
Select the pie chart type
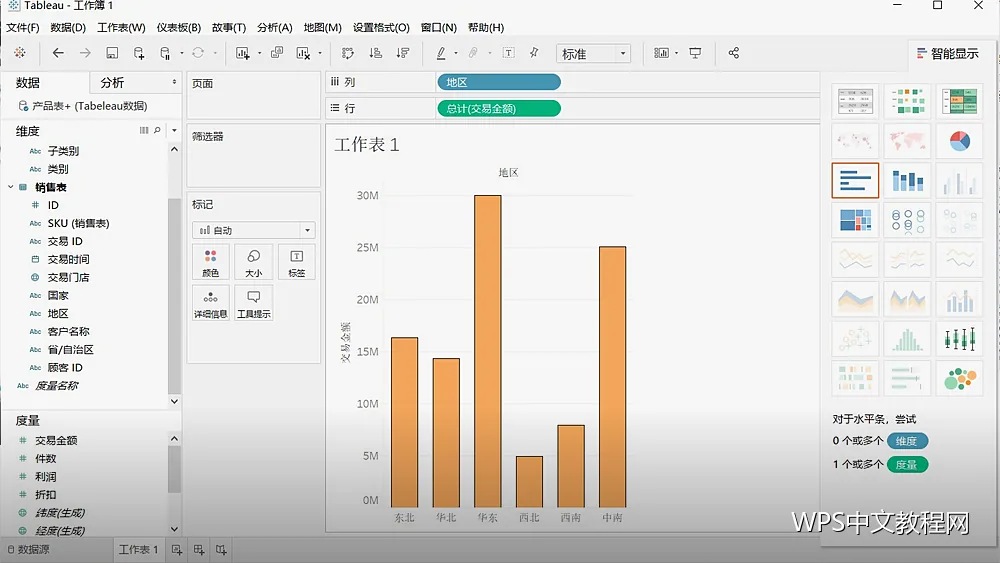(x=959, y=141)
